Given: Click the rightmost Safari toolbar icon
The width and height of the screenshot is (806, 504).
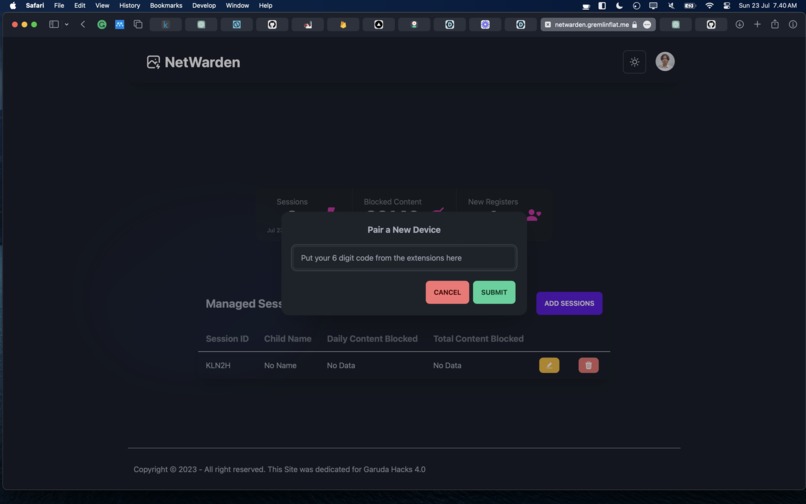Looking at the screenshot, I should tap(793, 24).
